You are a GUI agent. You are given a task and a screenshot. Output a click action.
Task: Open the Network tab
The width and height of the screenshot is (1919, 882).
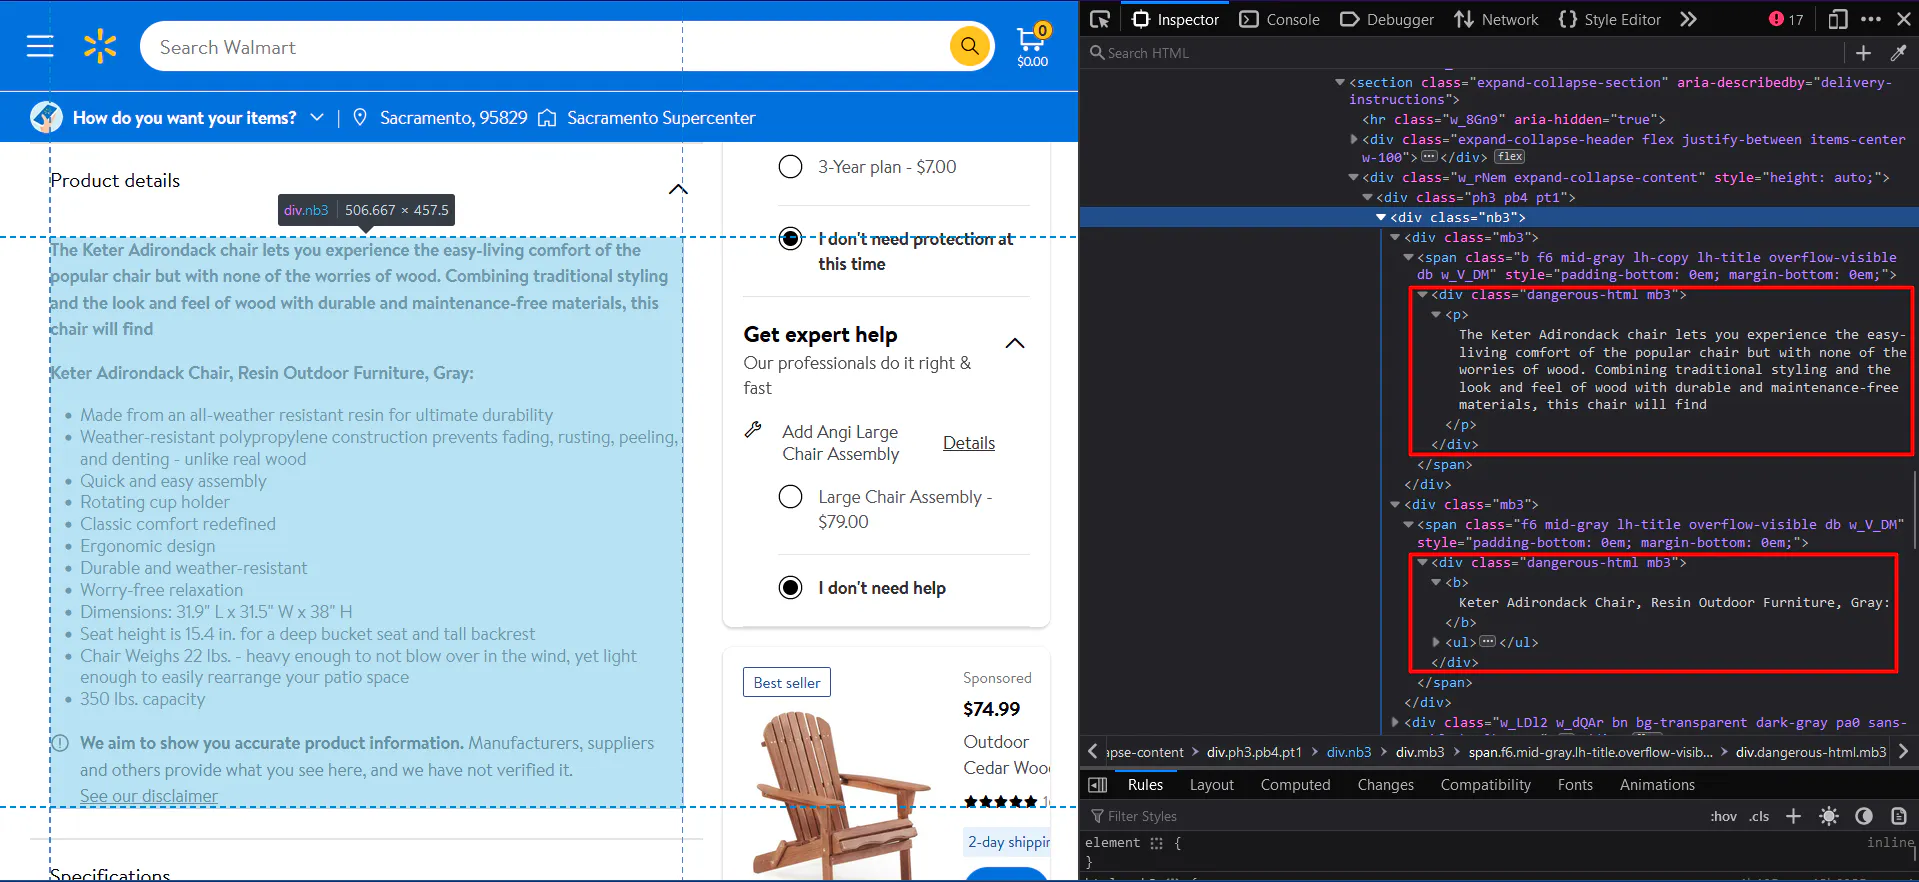pyautogui.click(x=1496, y=19)
